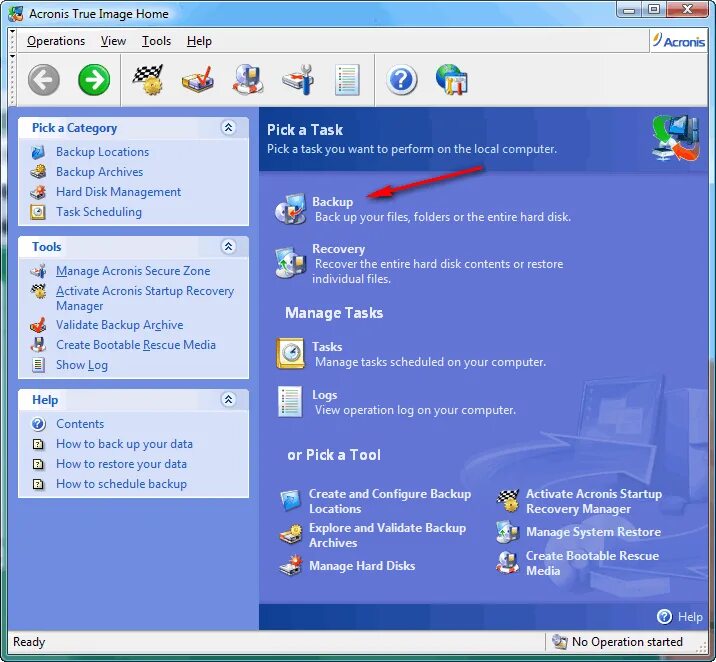The height and width of the screenshot is (662, 716).
Task: Click the globe web support toolbar icon
Action: pos(452,80)
